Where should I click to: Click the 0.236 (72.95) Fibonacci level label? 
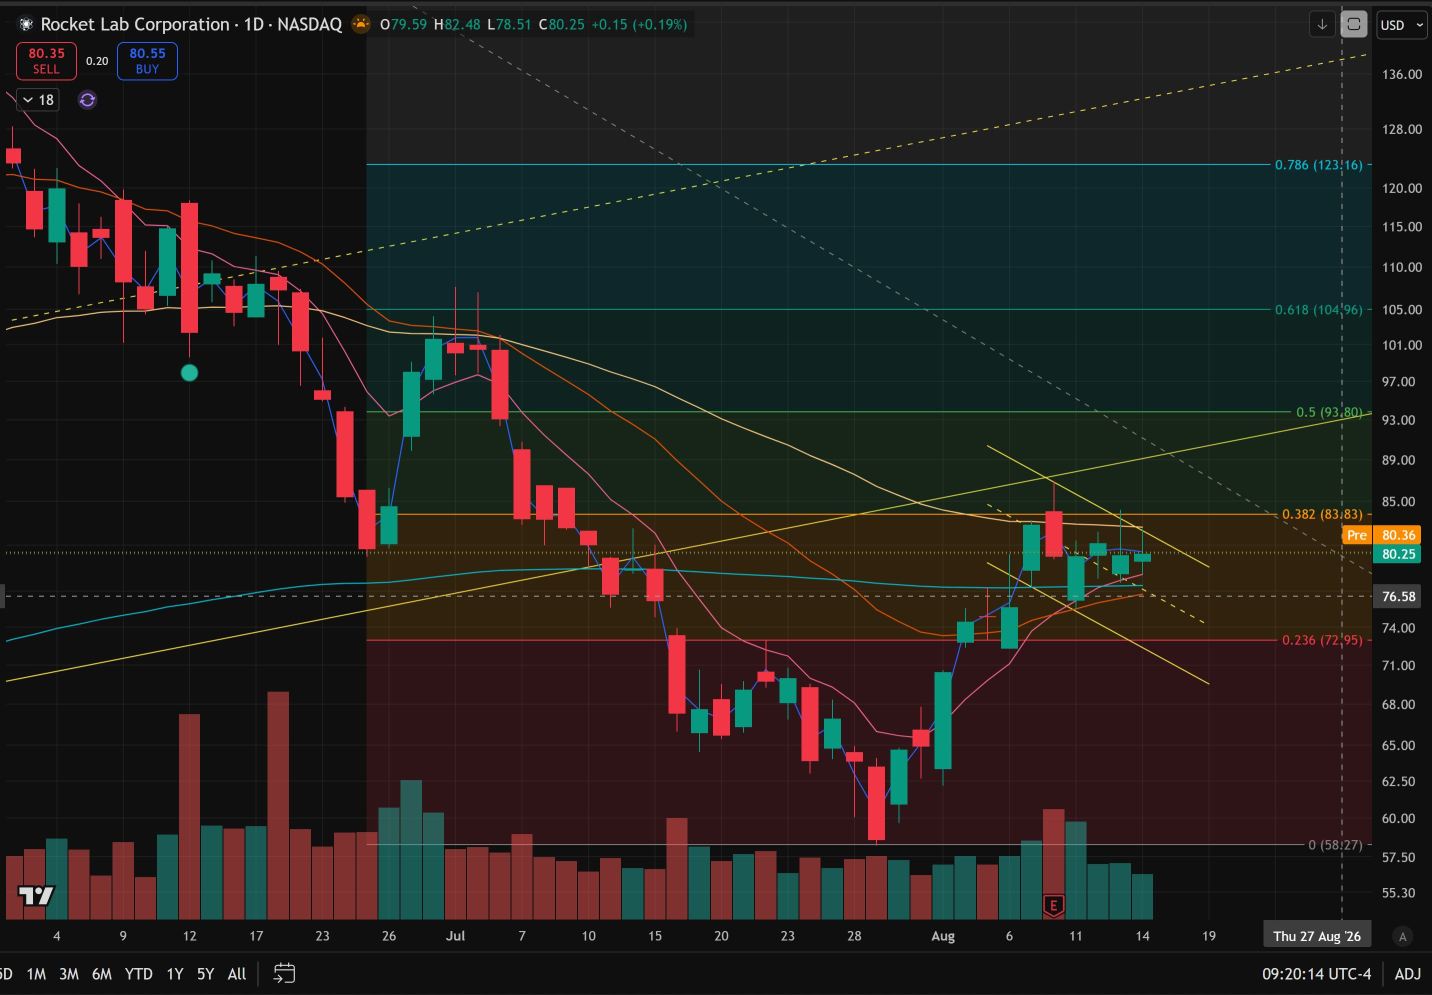point(1322,640)
